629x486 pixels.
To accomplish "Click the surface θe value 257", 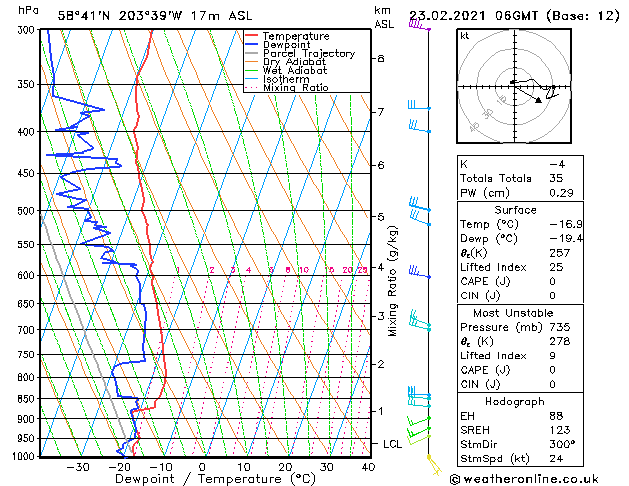I will tap(560, 253).
